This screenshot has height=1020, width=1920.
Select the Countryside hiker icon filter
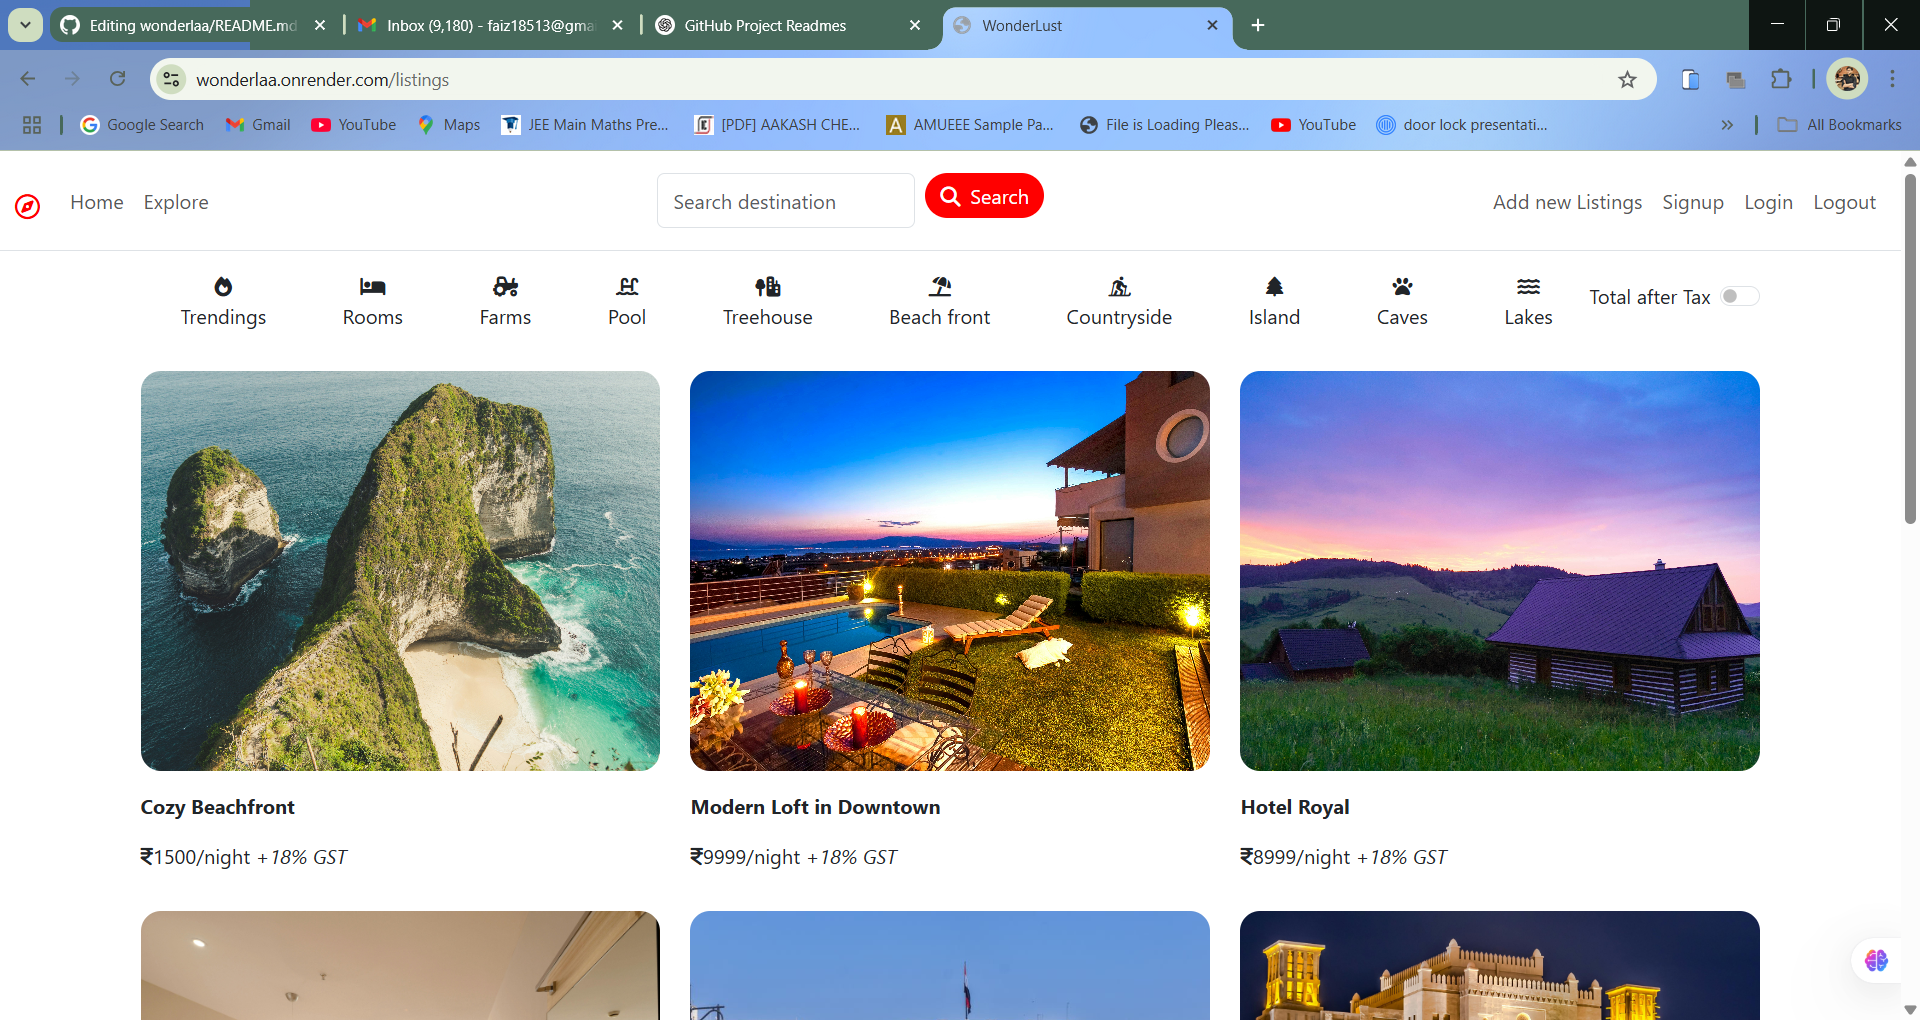[x=1119, y=287]
